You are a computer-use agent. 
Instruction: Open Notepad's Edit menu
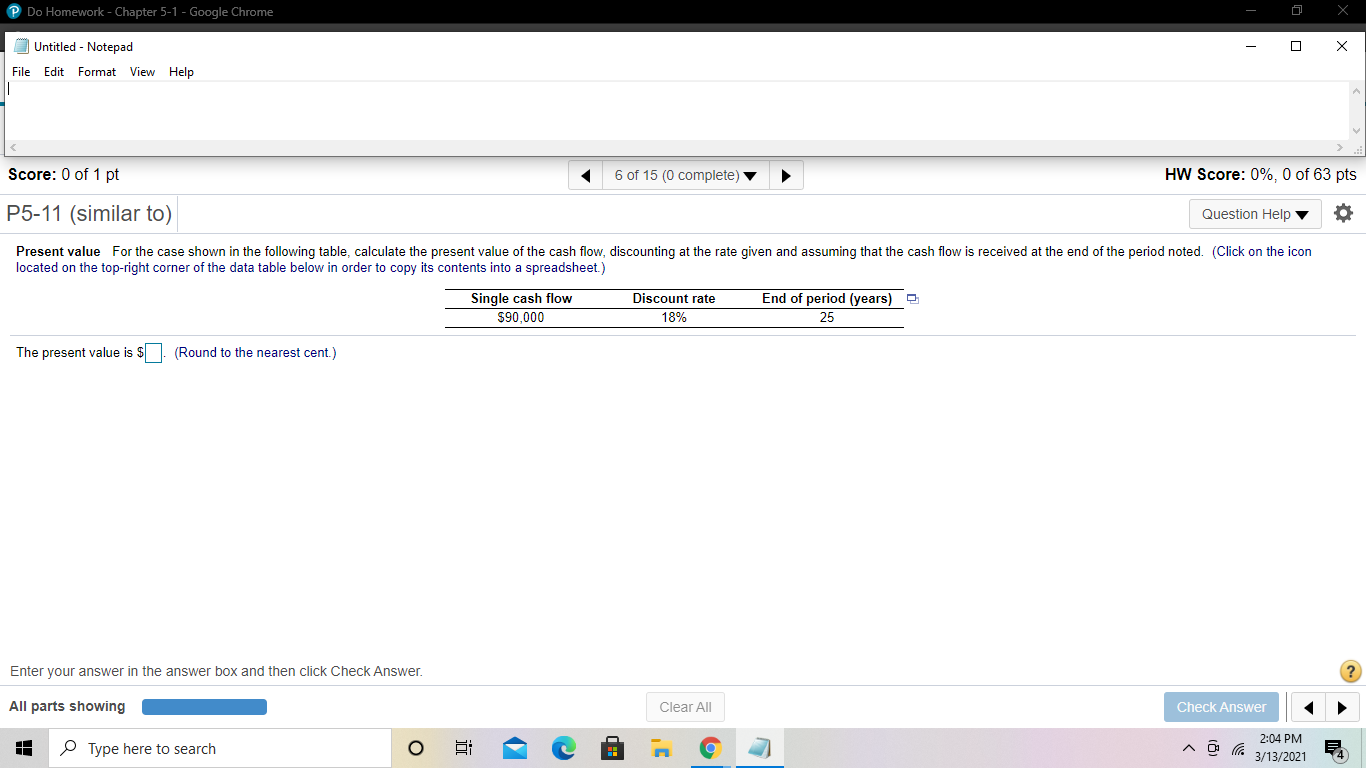click(54, 71)
